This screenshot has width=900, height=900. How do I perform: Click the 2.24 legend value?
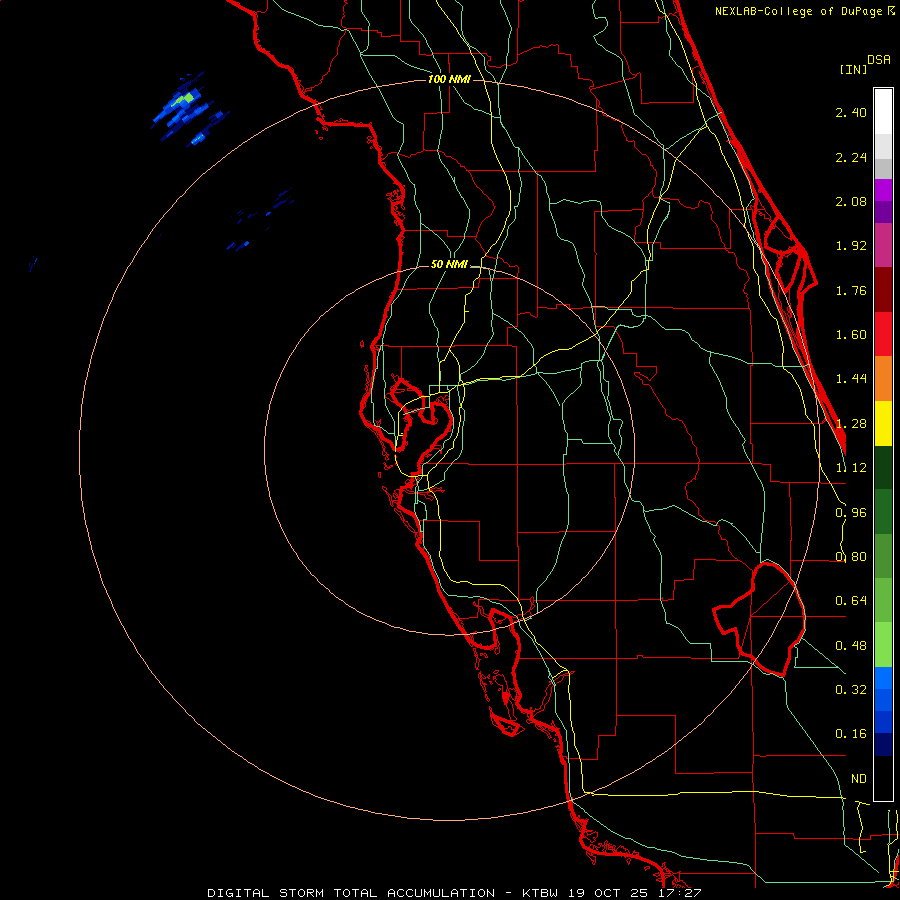point(851,157)
